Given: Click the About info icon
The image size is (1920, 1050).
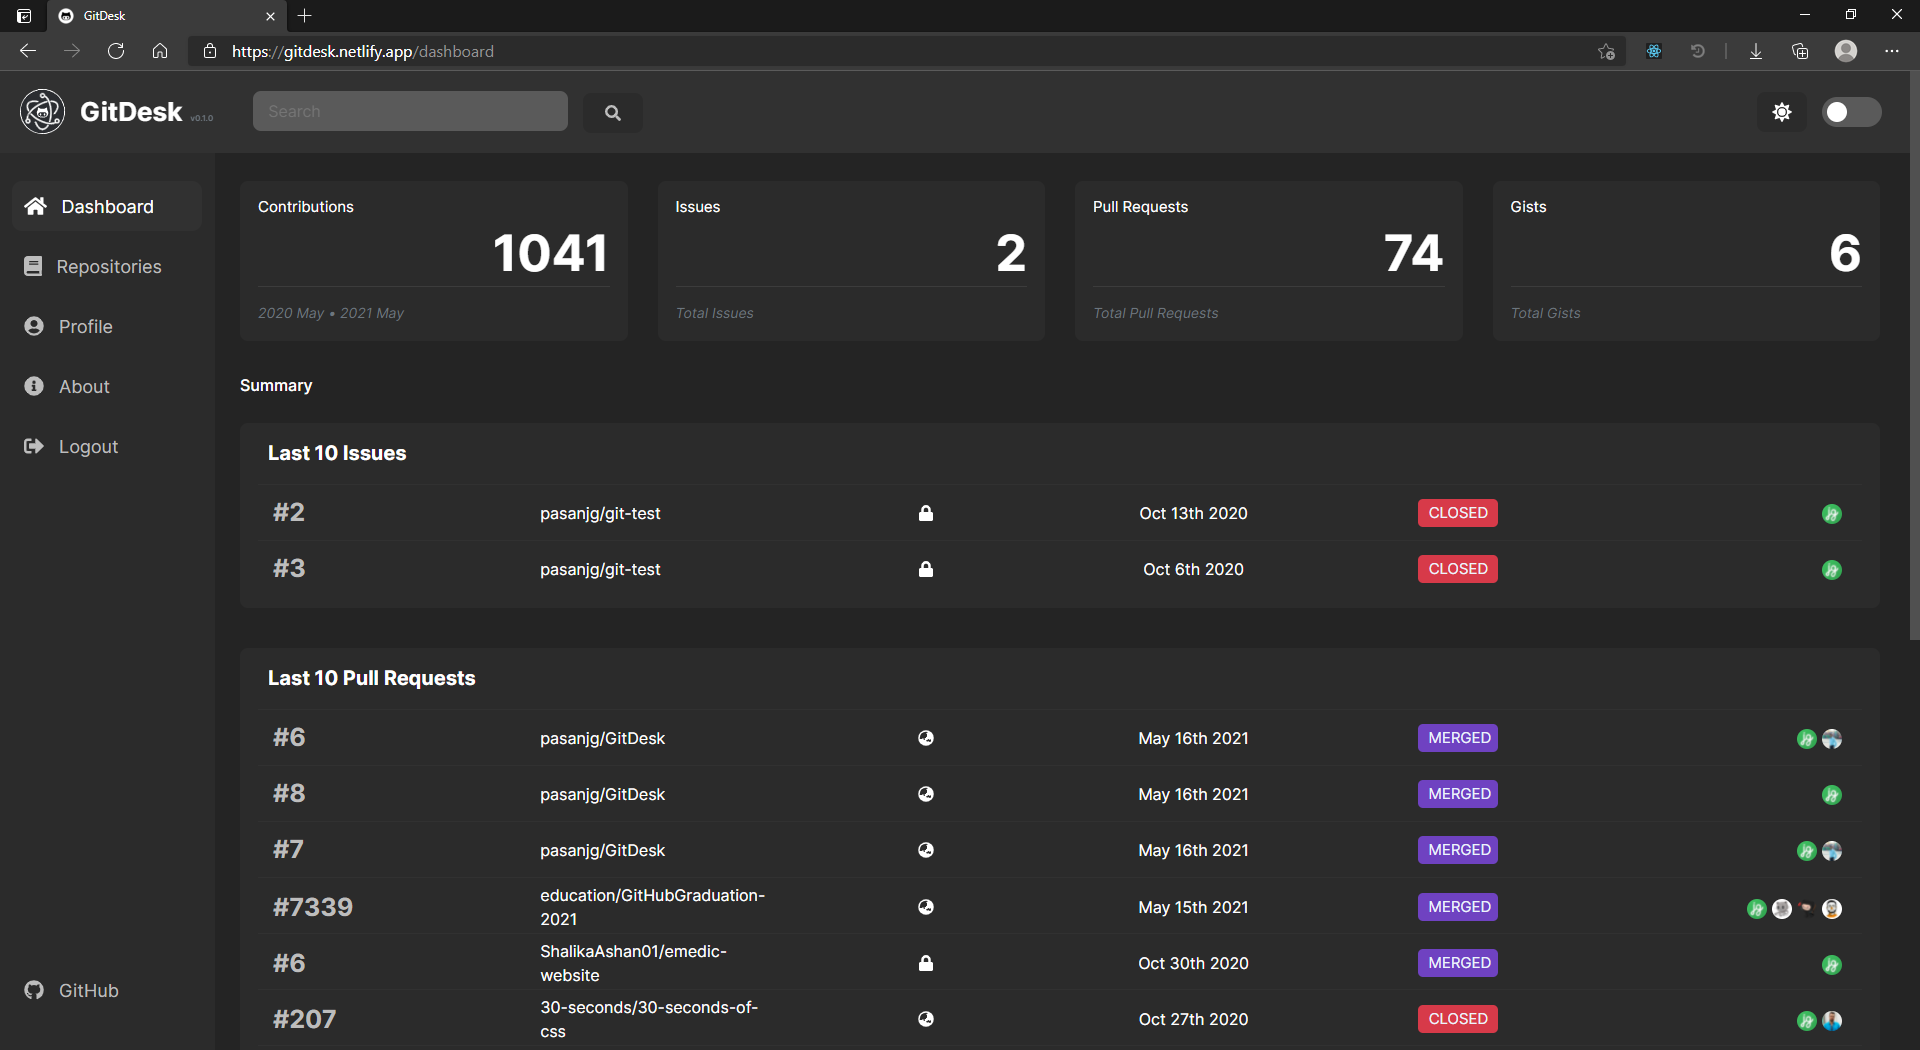Looking at the screenshot, I should click(34, 386).
